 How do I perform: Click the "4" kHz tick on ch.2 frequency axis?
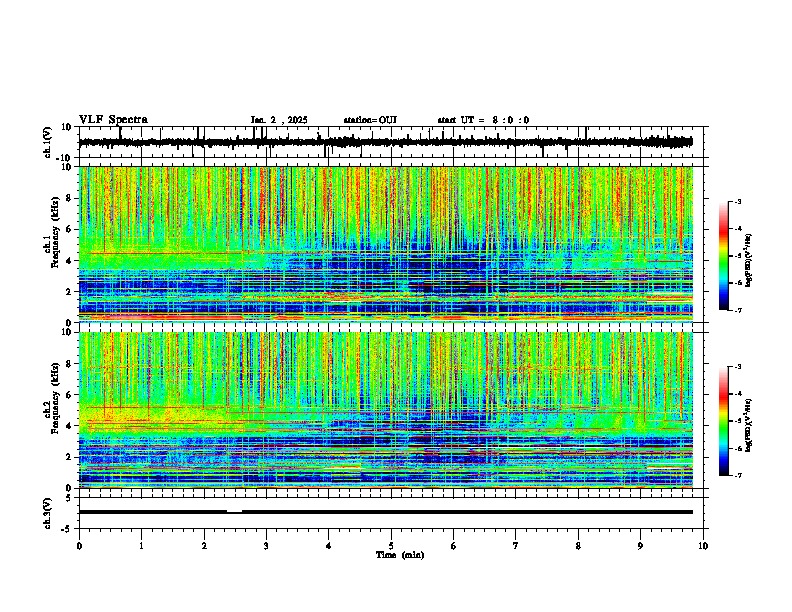tap(70, 426)
